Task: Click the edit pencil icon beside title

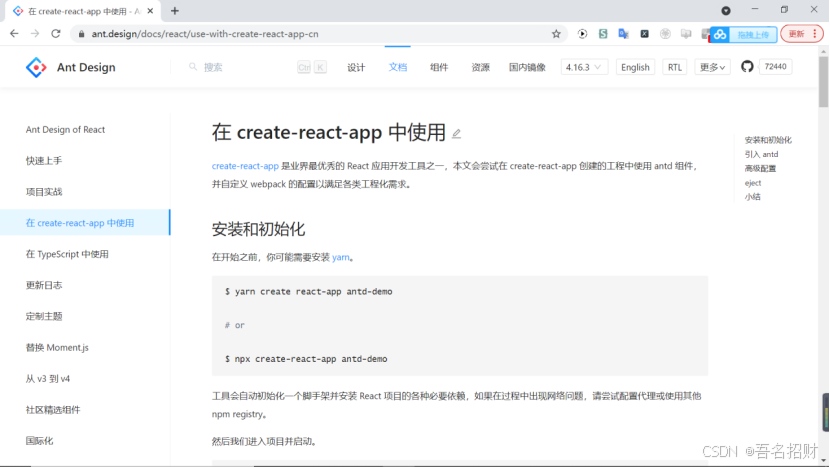Action: tap(456, 134)
